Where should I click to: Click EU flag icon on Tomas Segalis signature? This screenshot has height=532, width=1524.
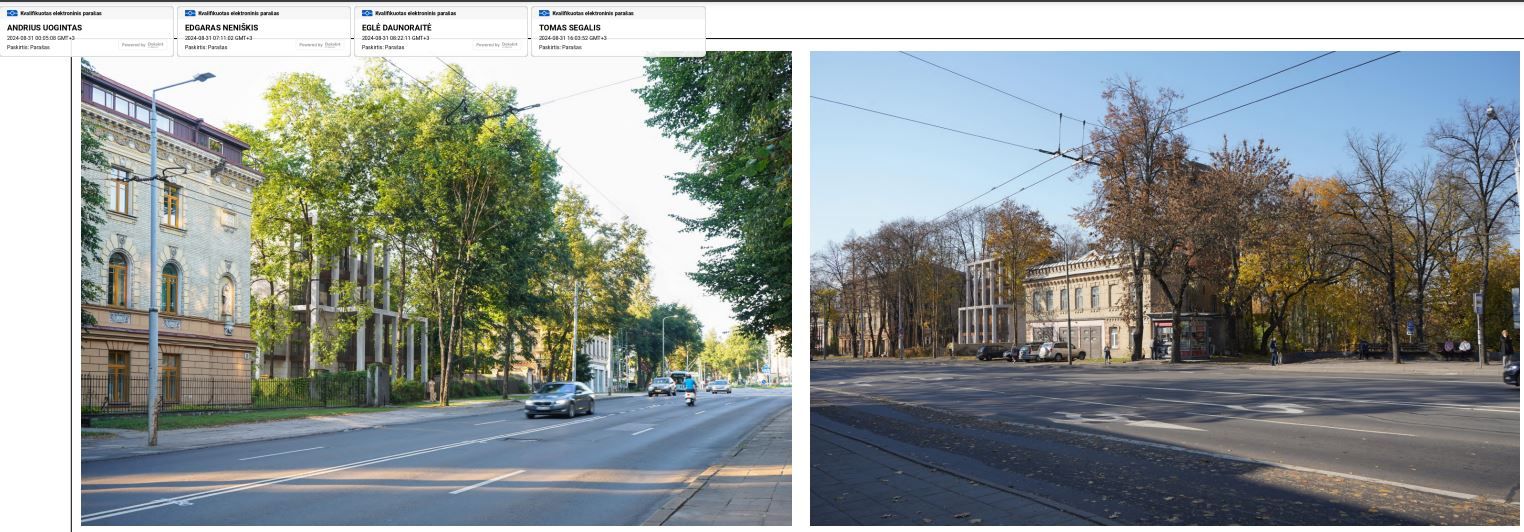544,13
